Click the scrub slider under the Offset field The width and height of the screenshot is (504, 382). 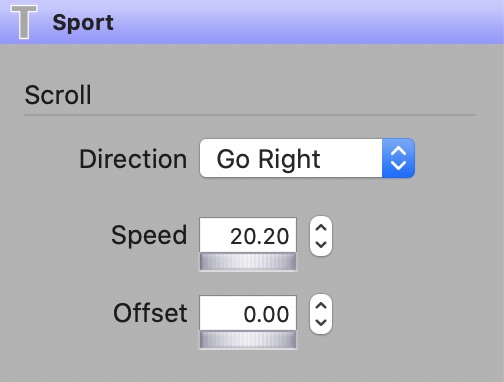(x=248, y=340)
